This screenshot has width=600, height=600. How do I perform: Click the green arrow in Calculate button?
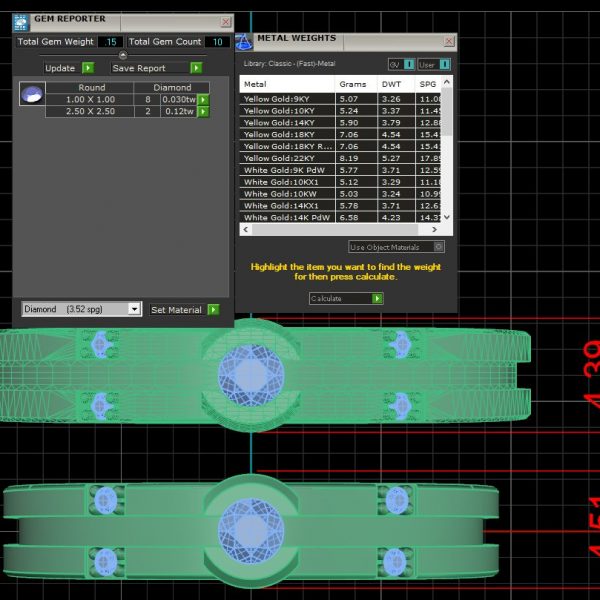(x=377, y=298)
